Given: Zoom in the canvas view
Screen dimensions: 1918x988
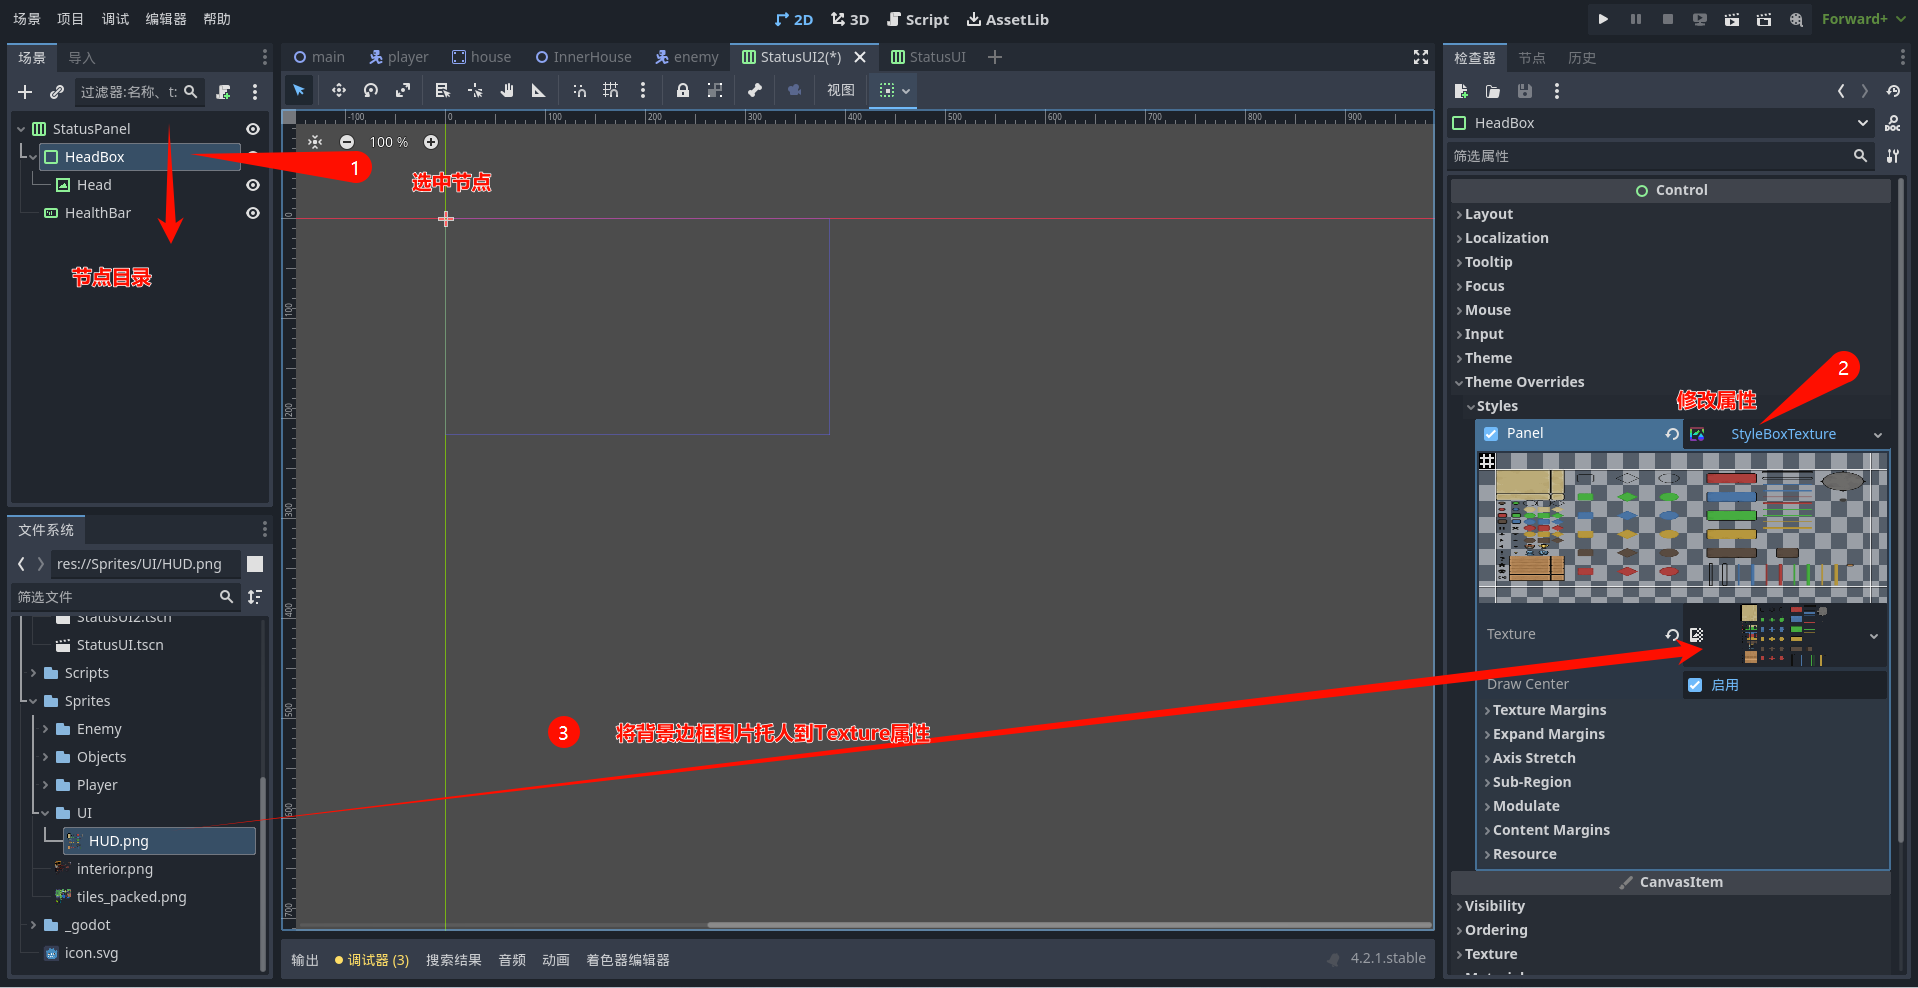Looking at the screenshot, I should pyautogui.click(x=431, y=142).
